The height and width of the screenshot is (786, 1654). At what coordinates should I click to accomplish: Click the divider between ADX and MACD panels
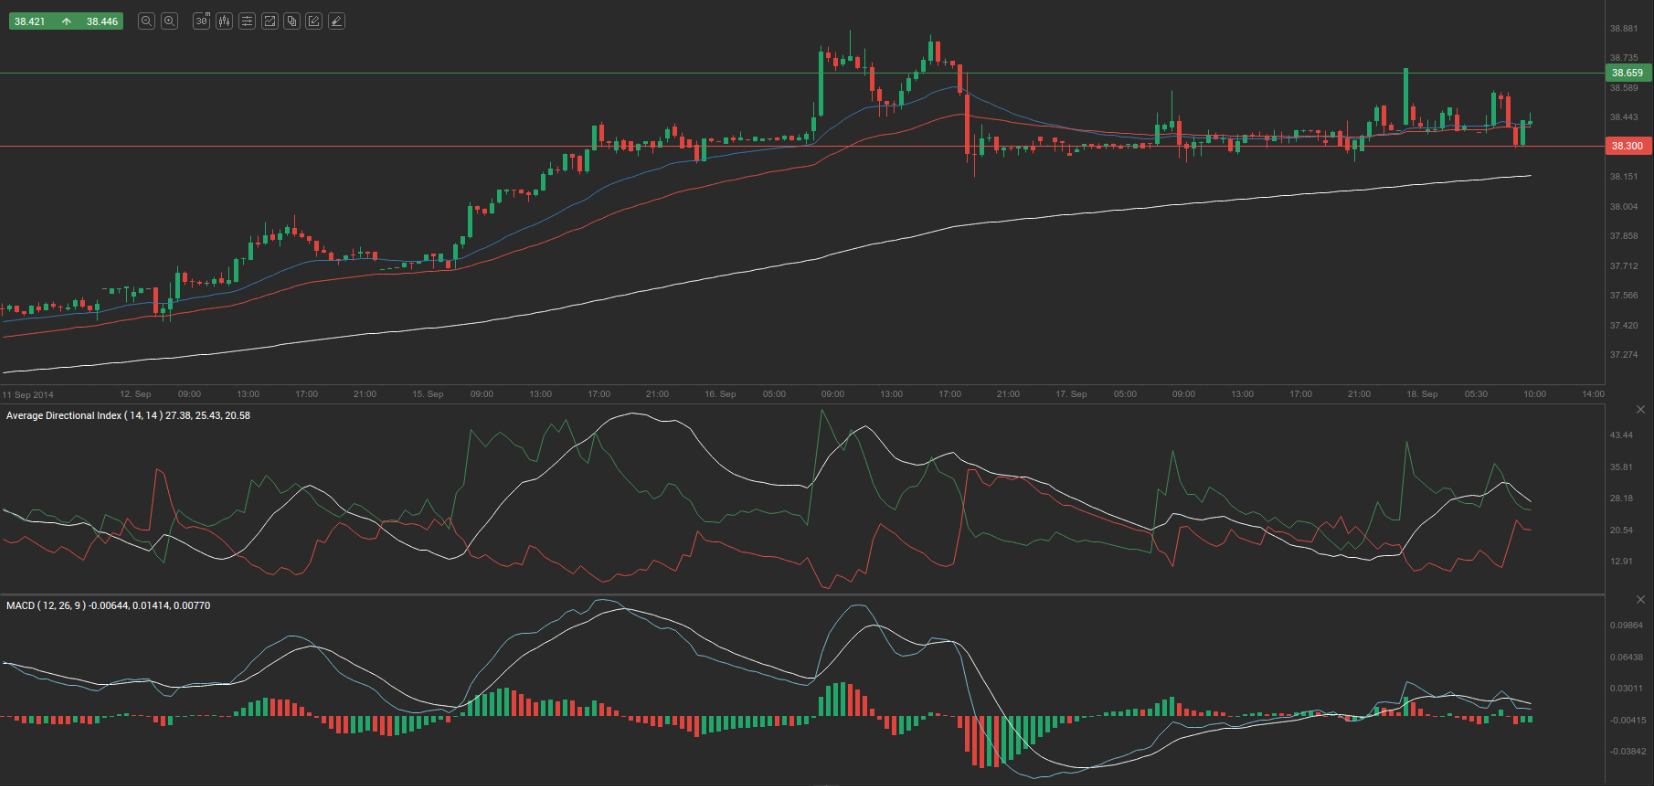point(800,595)
